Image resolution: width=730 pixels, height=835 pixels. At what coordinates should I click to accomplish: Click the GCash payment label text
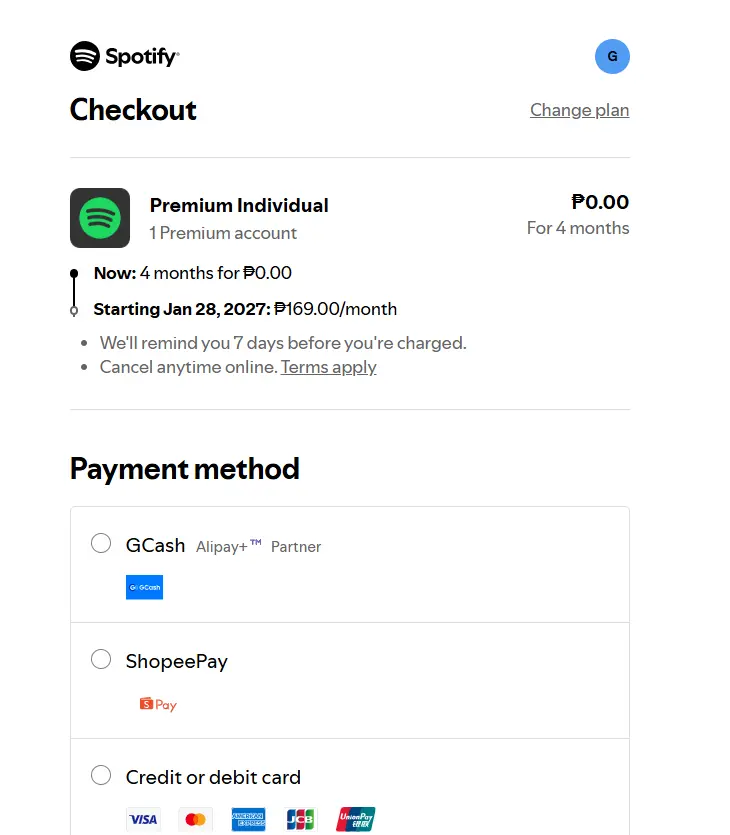(155, 545)
